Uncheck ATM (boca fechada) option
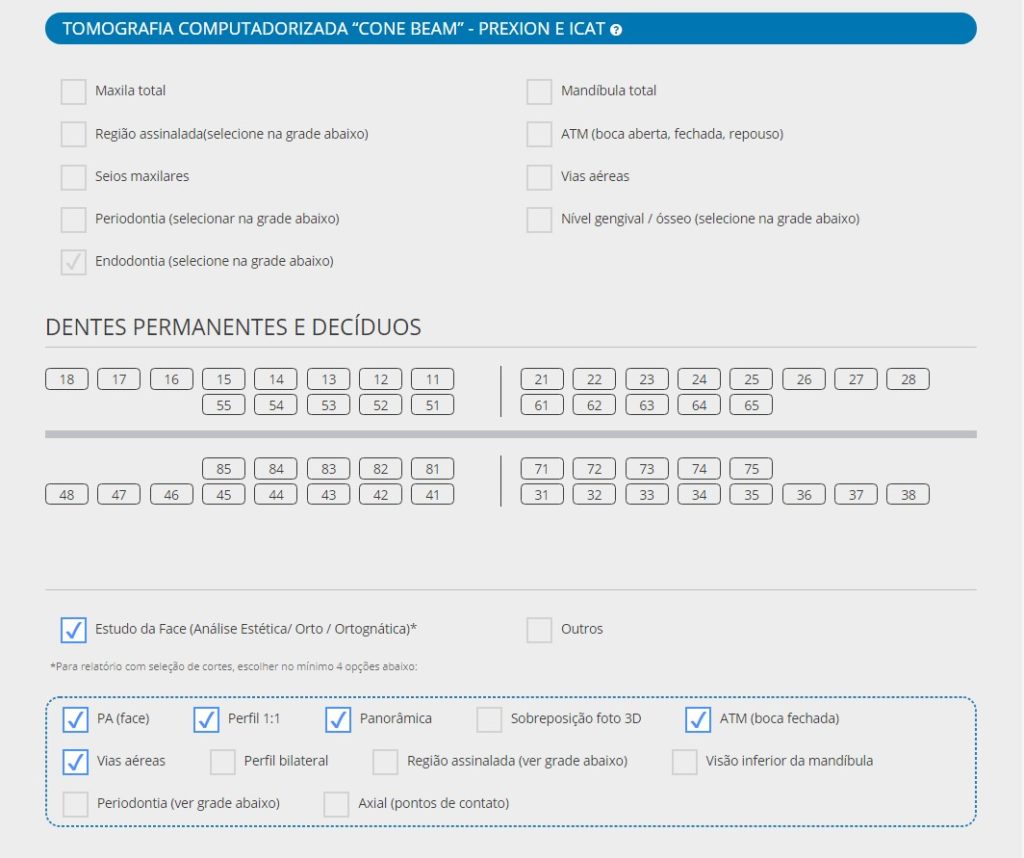Screen dimensions: 1024x858 coord(698,719)
